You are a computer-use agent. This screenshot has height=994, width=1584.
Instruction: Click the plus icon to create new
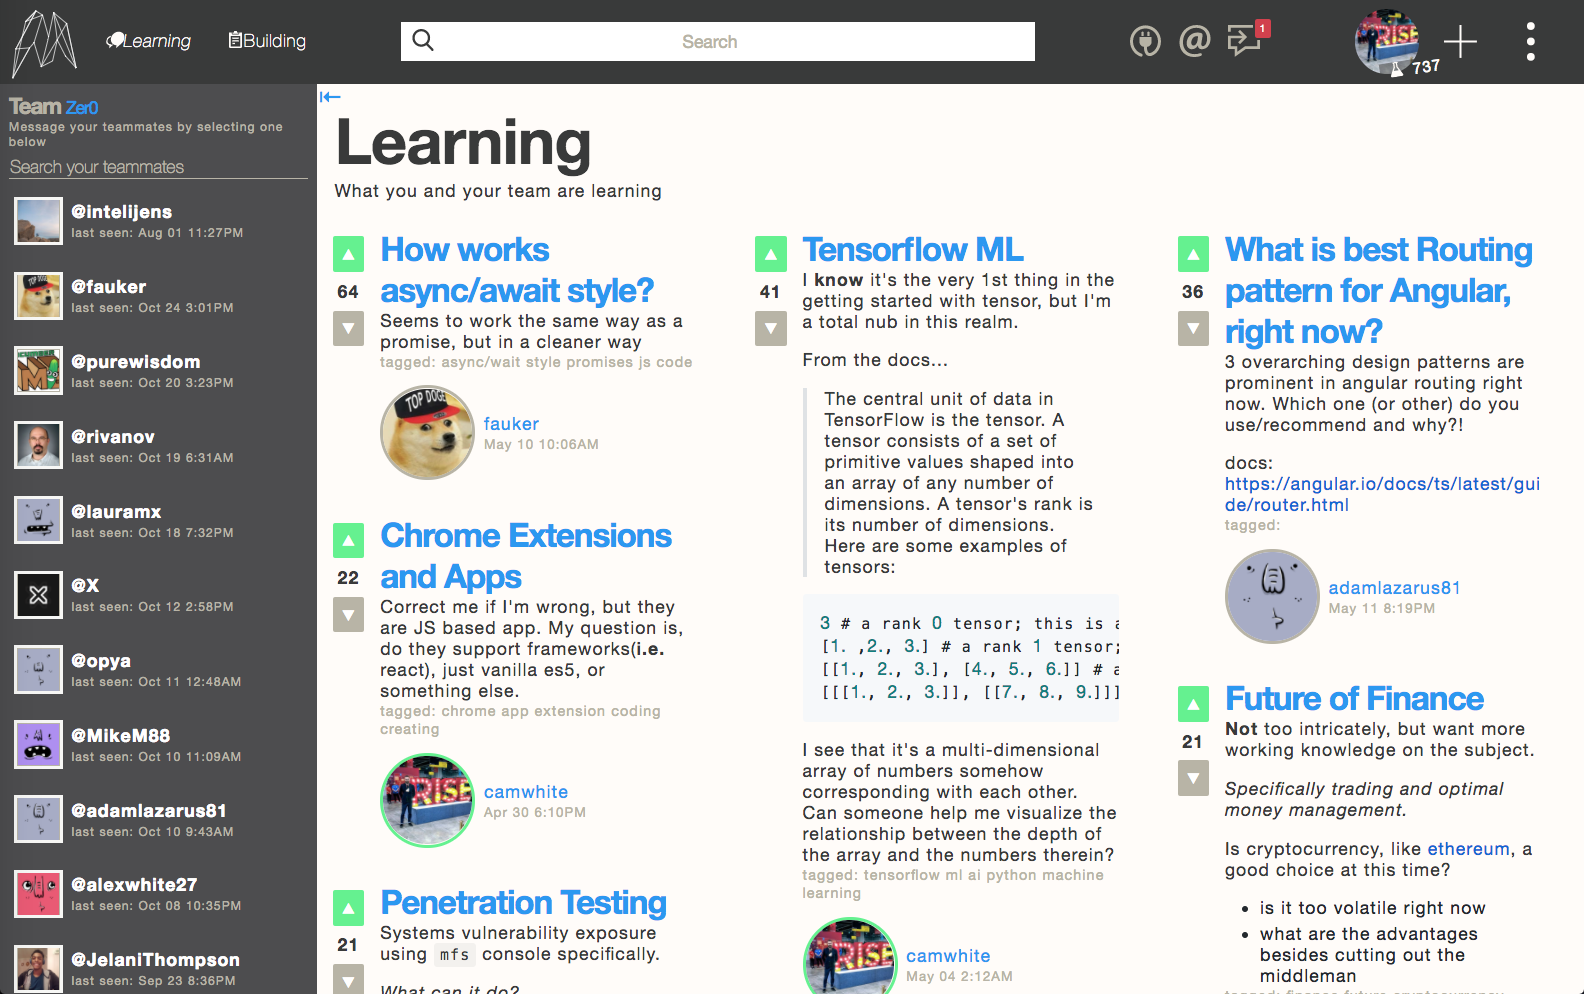[1460, 42]
